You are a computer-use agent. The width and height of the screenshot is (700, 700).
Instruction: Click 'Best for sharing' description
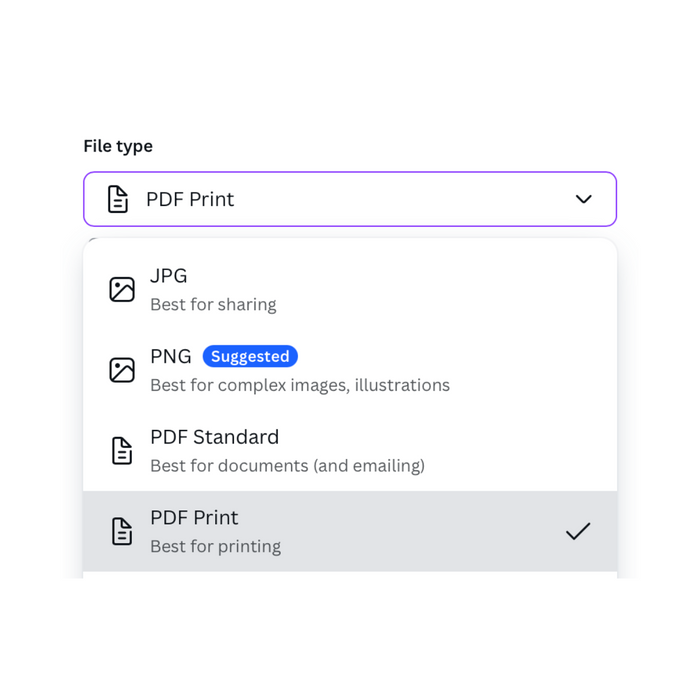click(x=213, y=304)
